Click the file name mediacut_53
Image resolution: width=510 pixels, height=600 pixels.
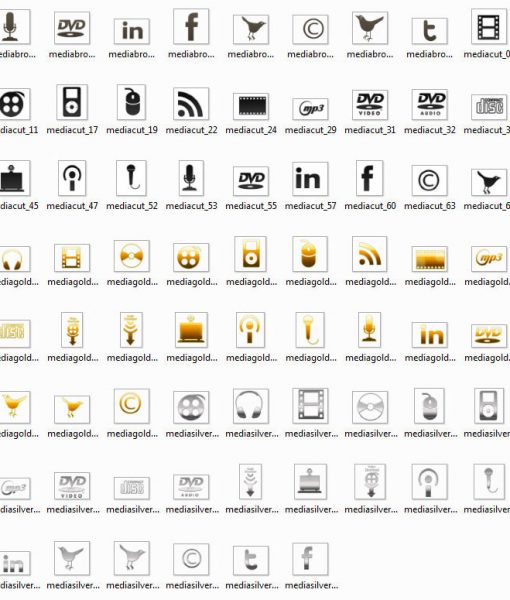click(x=191, y=205)
